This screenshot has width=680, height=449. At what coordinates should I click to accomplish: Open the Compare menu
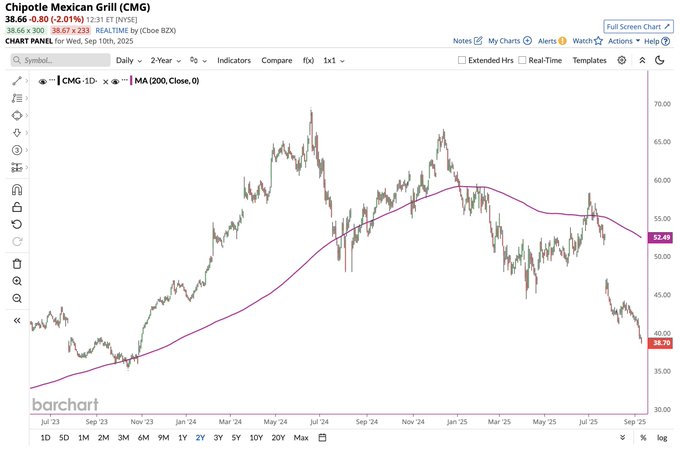[x=277, y=60]
